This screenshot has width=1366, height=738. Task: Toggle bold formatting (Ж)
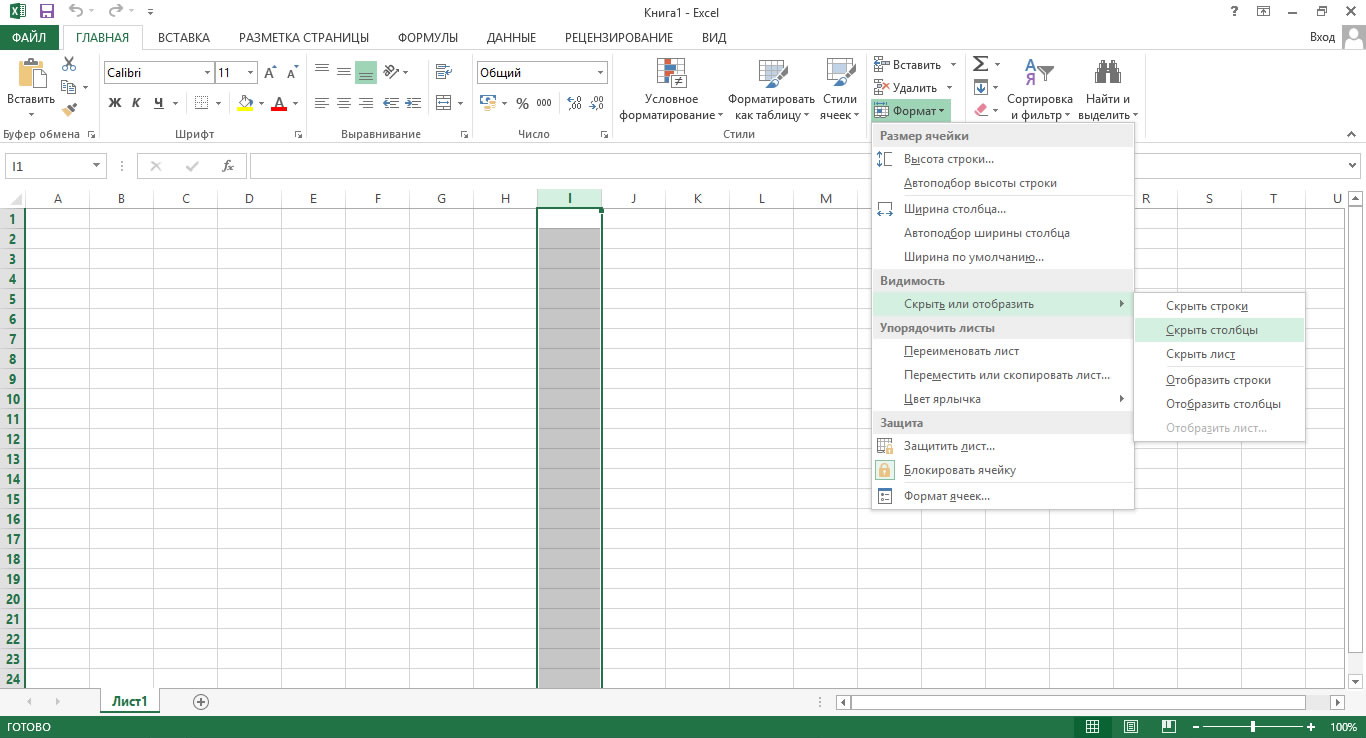tap(114, 103)
